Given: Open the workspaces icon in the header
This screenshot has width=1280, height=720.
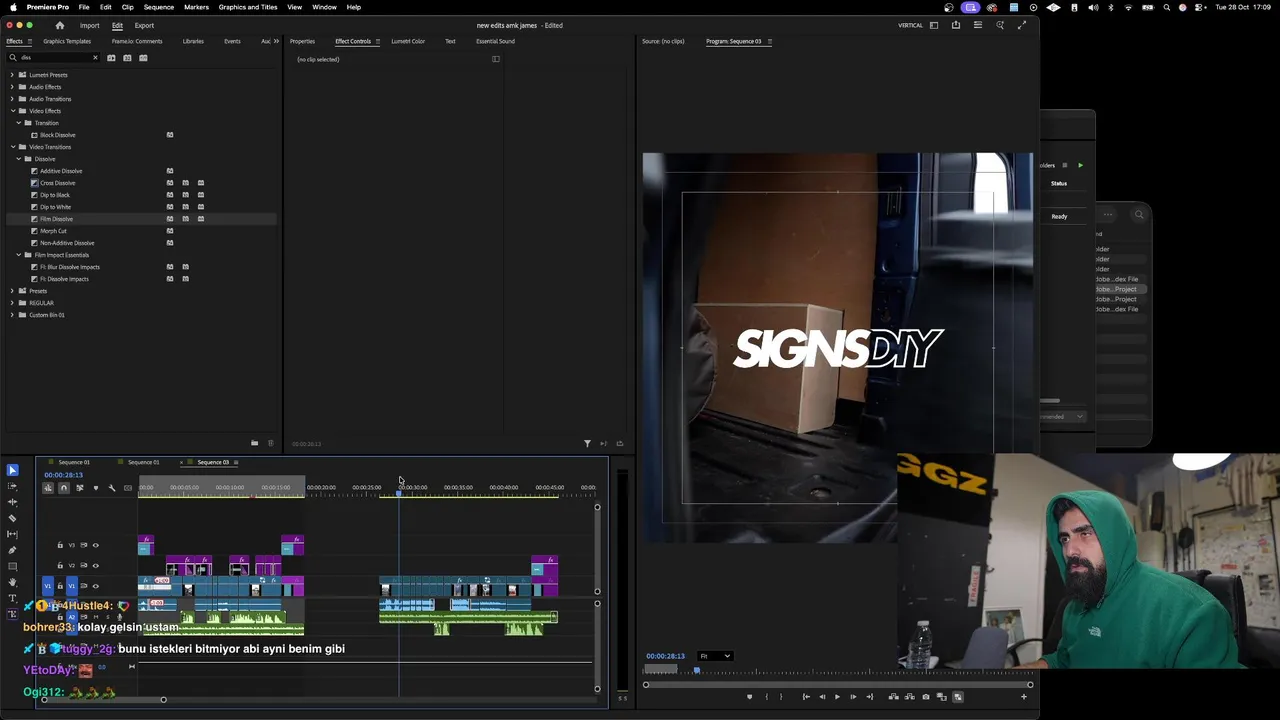Looking at the screenshot, I should tap(934, 25).
